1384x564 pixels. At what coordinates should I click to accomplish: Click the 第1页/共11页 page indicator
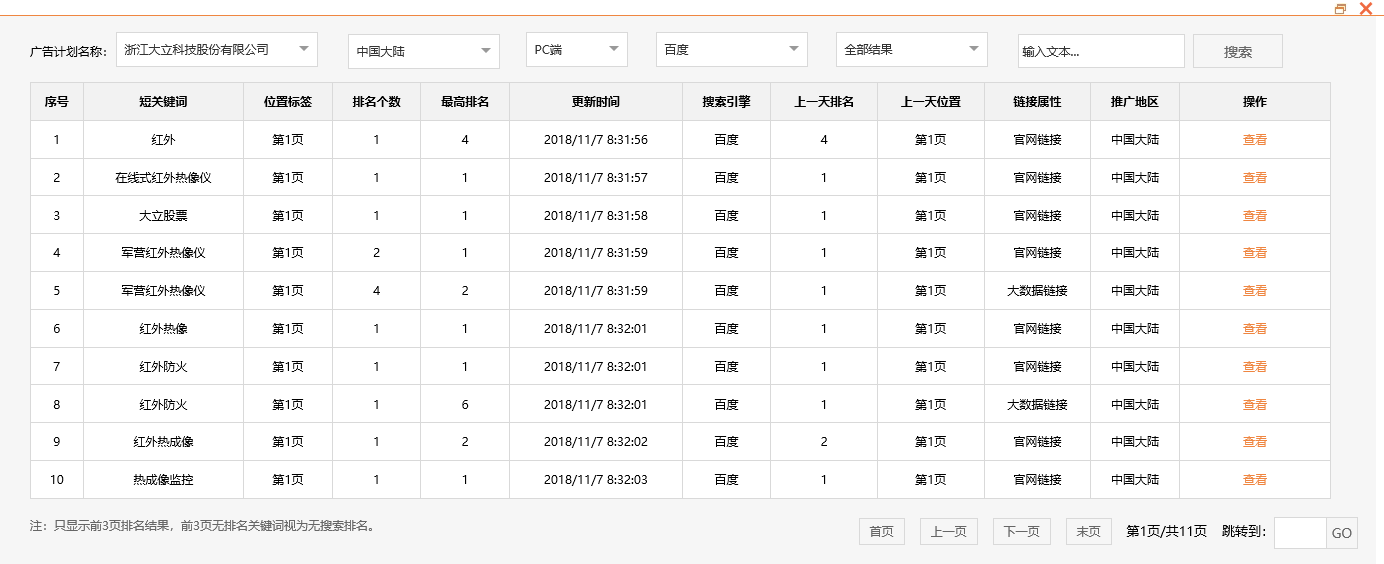click(x=1166, y=531)
